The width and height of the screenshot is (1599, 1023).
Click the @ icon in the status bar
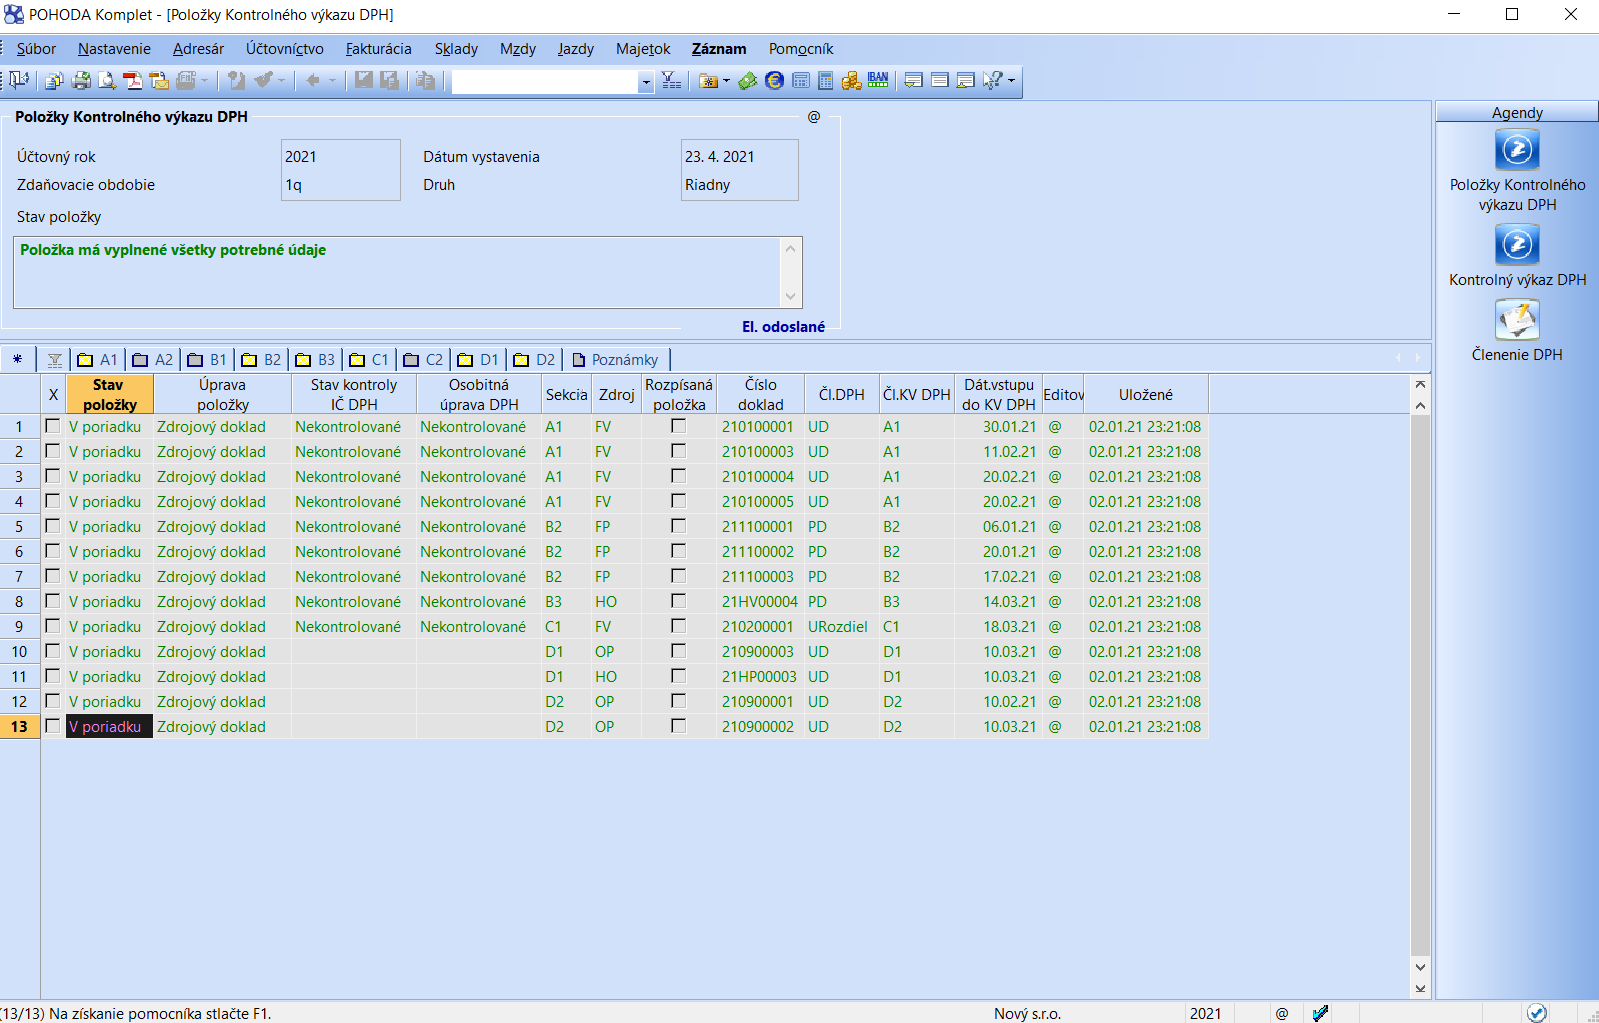(1282, 1013)
